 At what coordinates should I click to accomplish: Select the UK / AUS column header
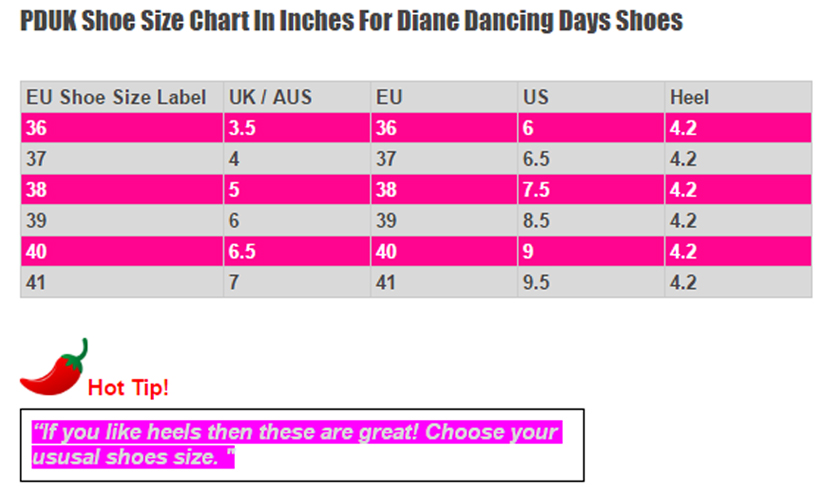(x=297, y=97)
